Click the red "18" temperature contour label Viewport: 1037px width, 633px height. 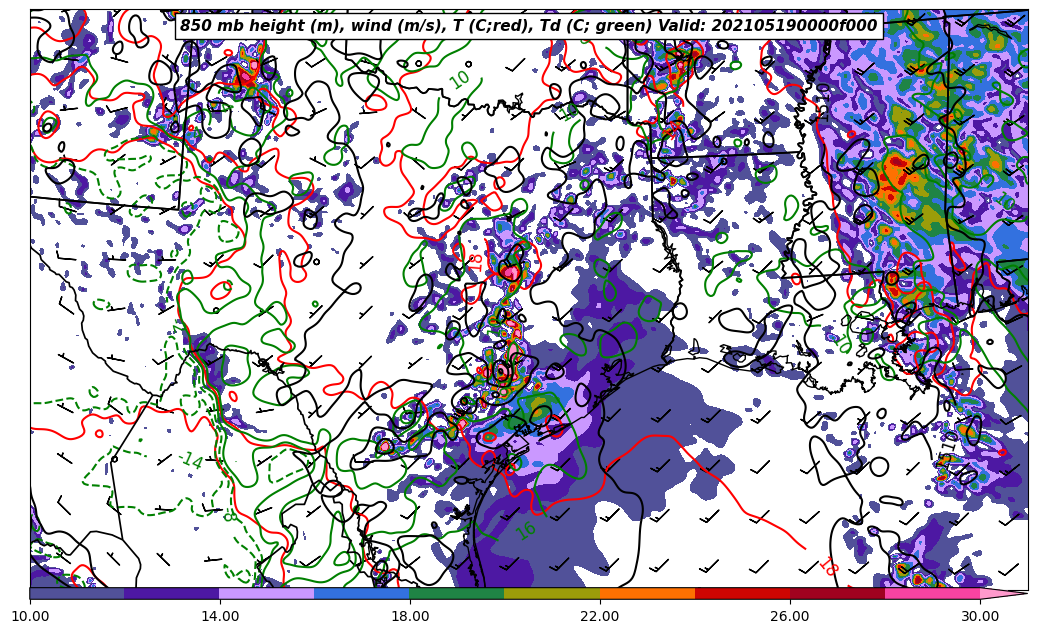click(828, 567)
